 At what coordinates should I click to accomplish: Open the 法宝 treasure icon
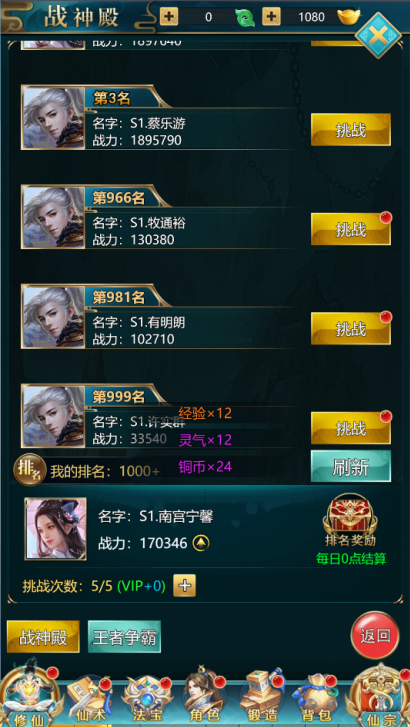[x=147, y=700]
